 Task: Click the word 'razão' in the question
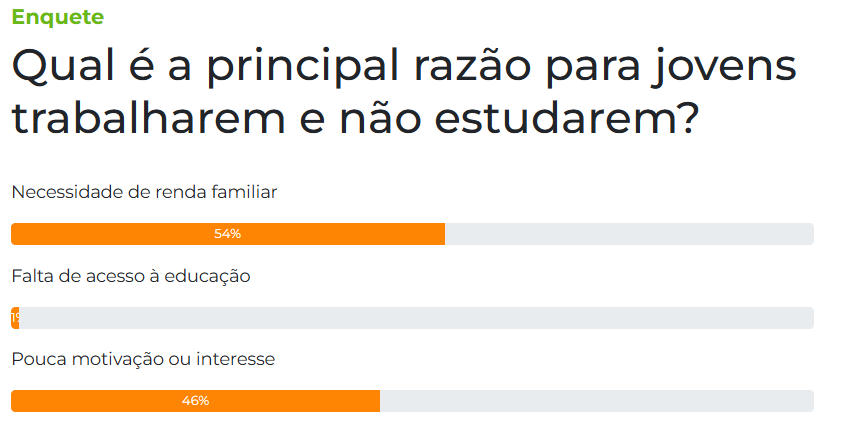click(473, 66)
